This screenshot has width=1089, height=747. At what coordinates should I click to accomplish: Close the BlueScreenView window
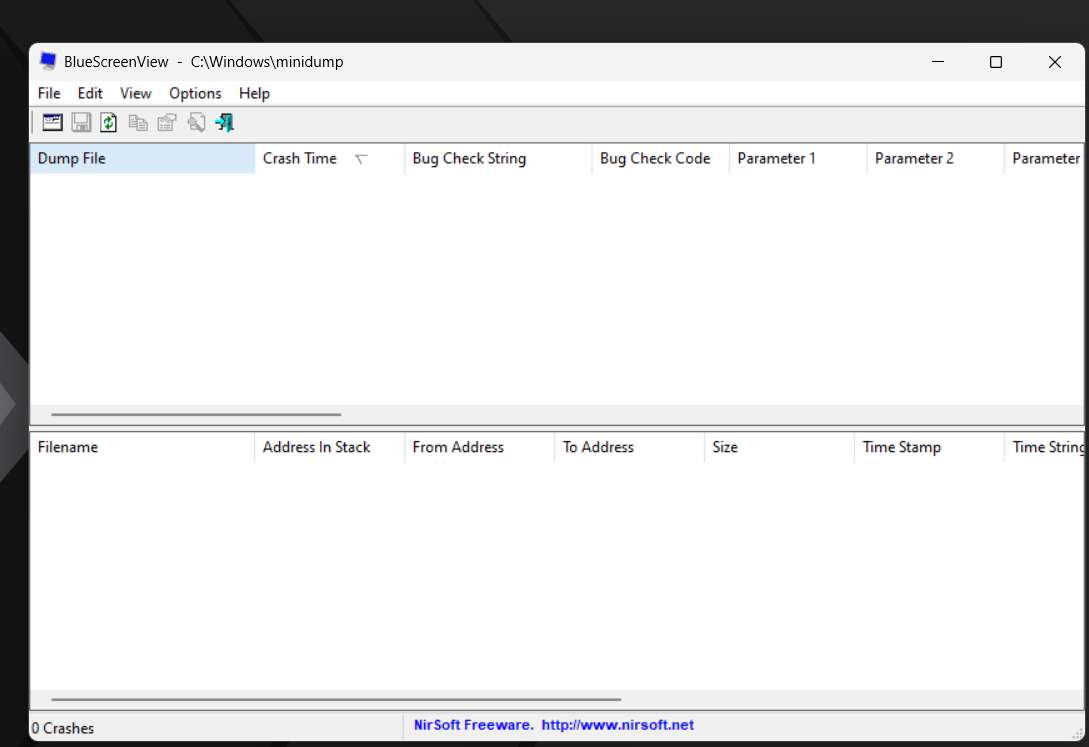(x=1054, y=62)
